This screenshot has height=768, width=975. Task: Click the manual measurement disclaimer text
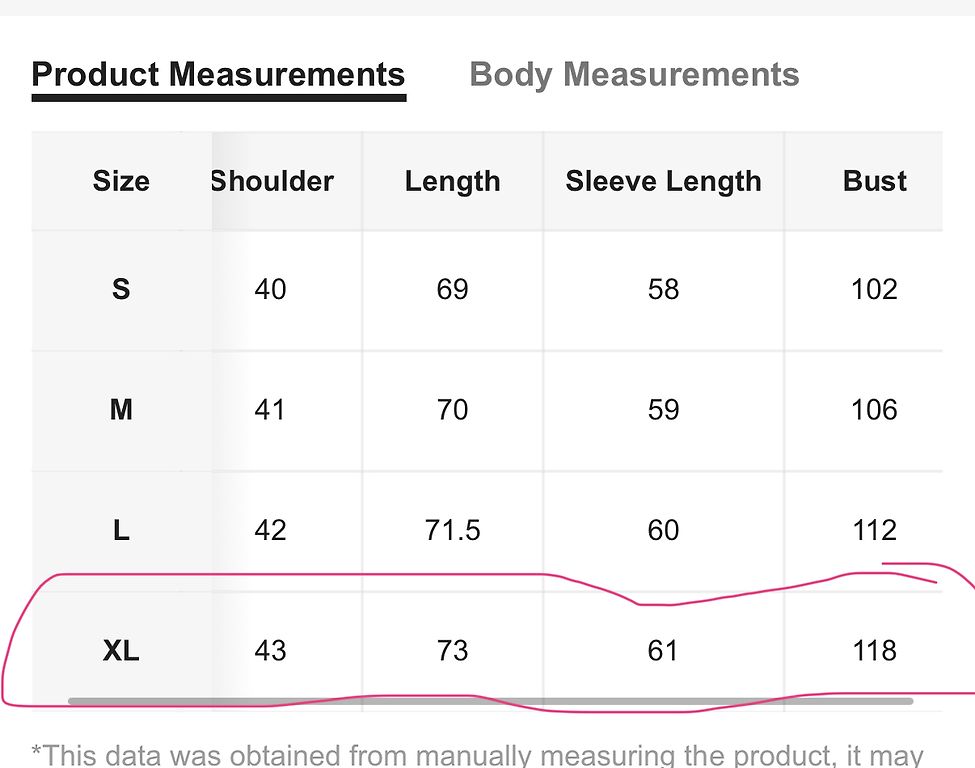[x=478, y=755]
